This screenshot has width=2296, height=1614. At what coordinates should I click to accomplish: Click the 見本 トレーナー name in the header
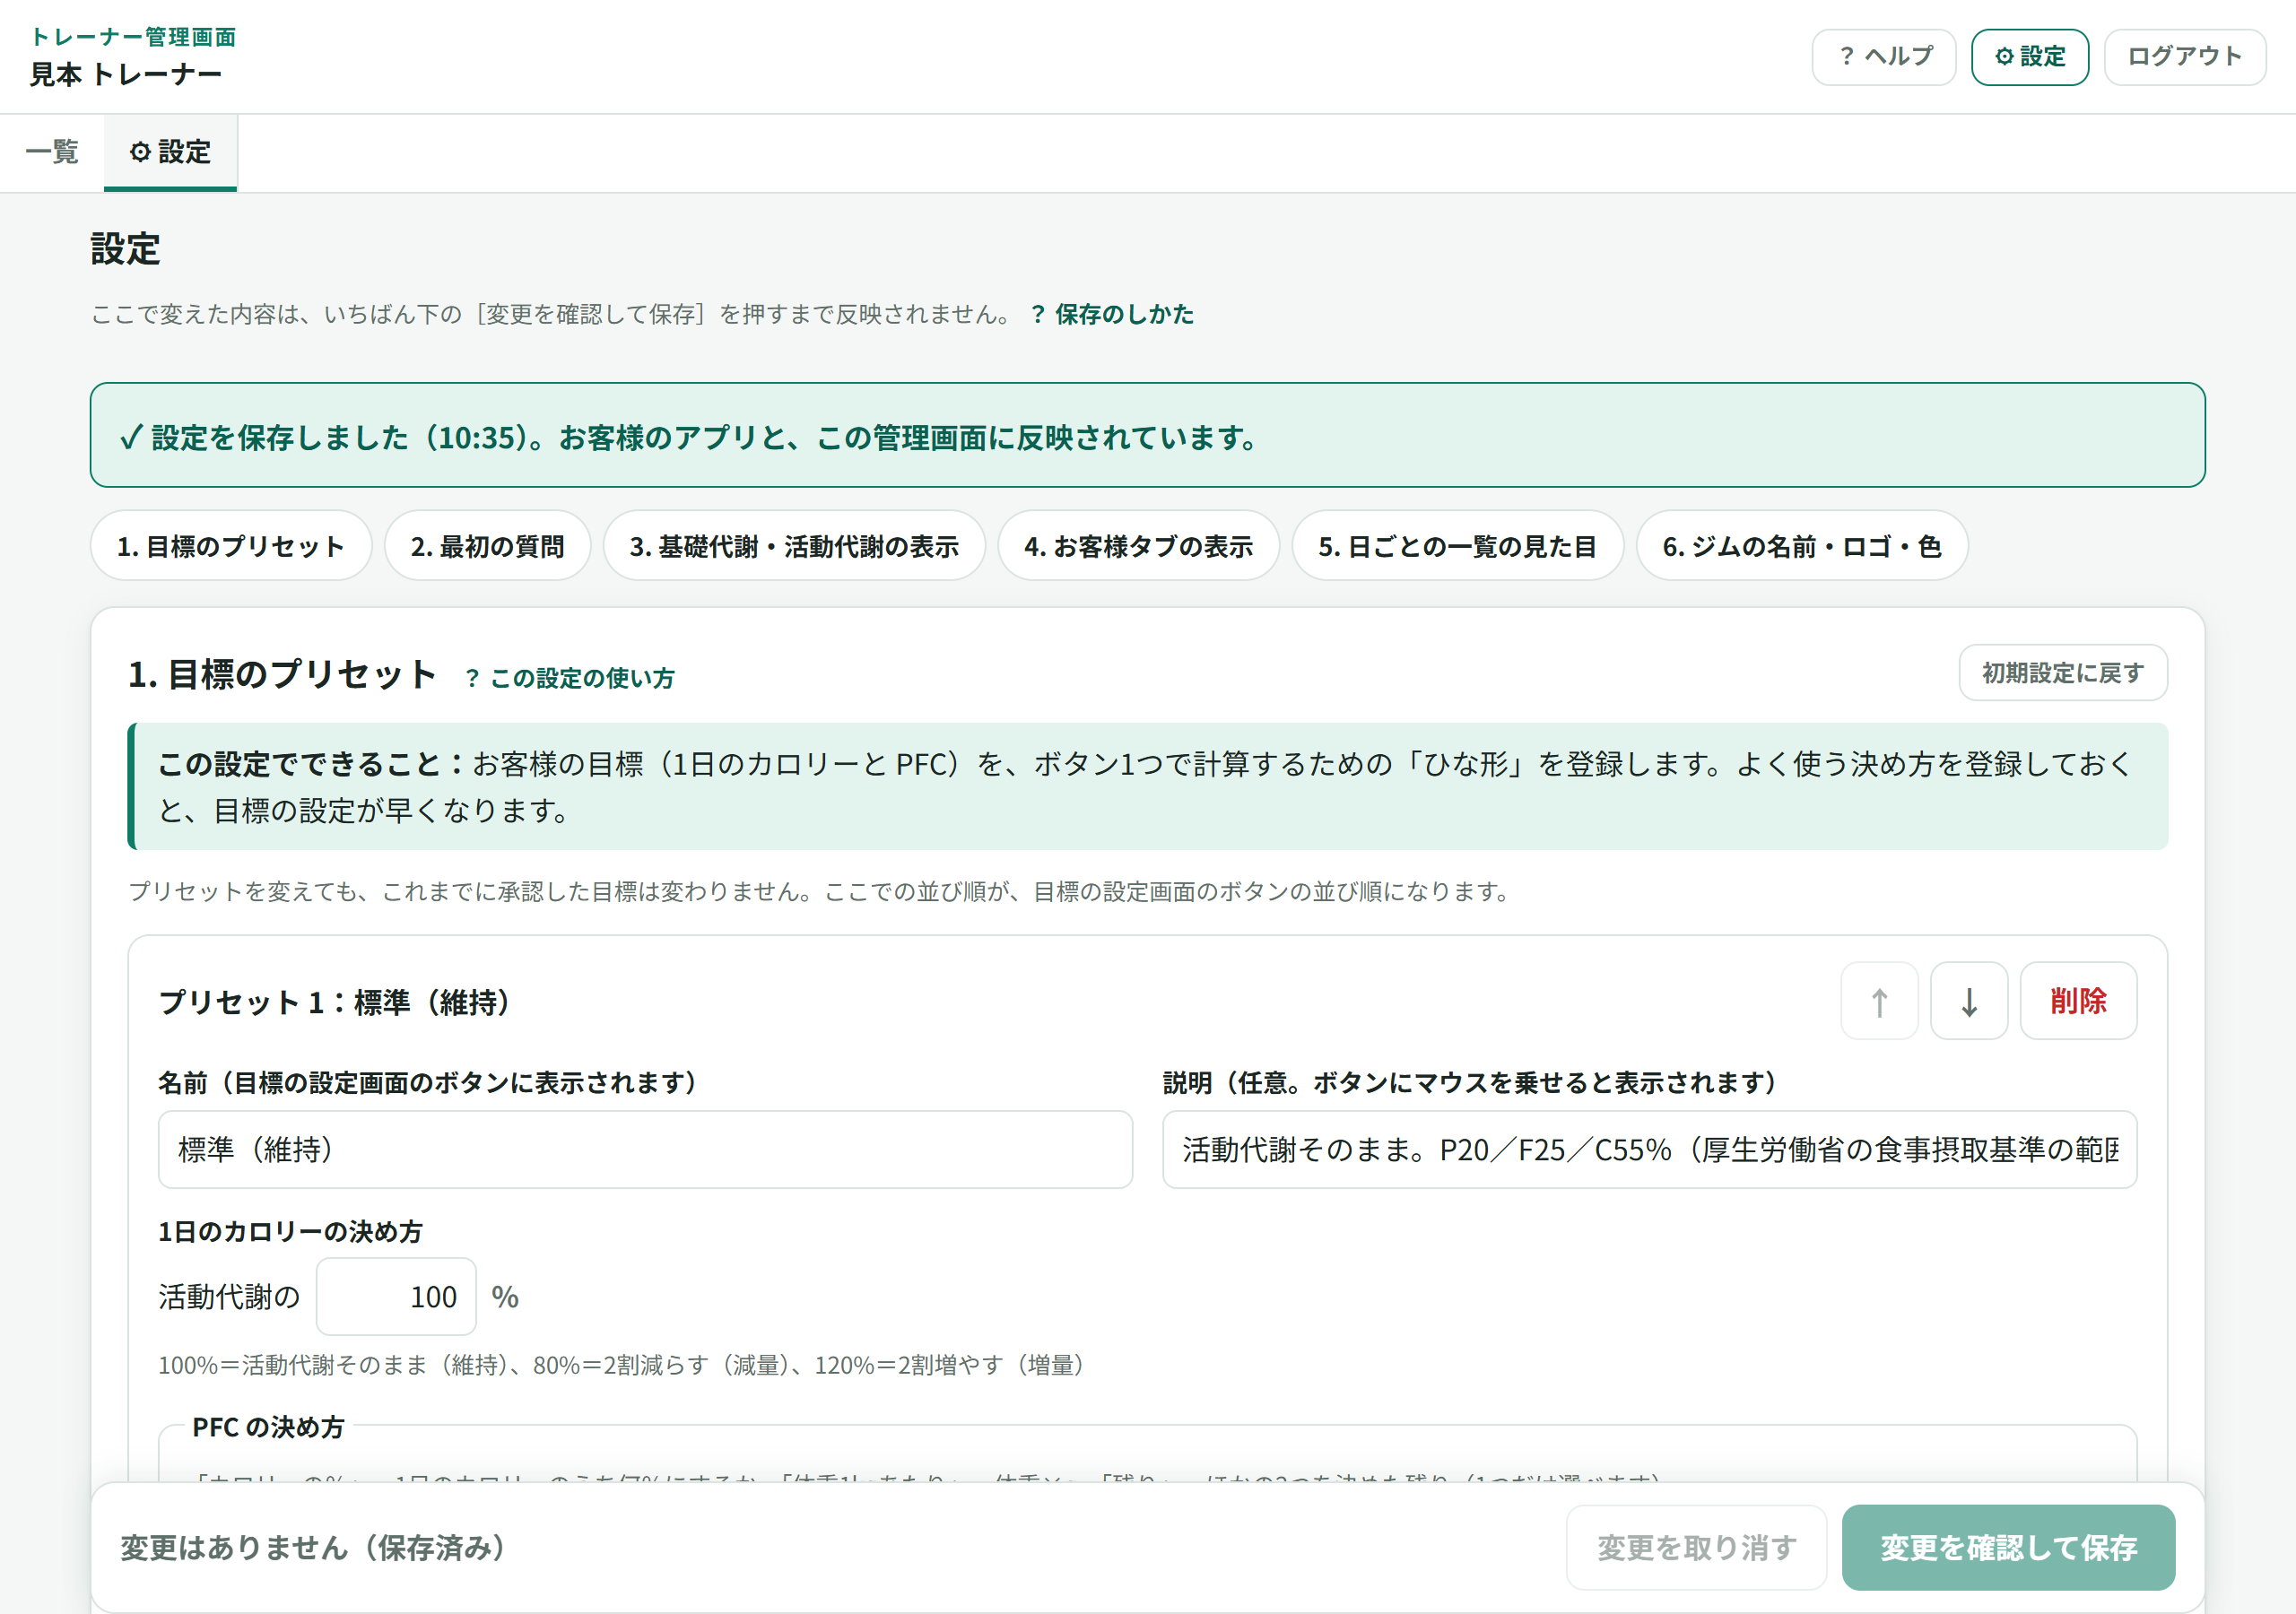pyautogui.click(x=126, y=74)
